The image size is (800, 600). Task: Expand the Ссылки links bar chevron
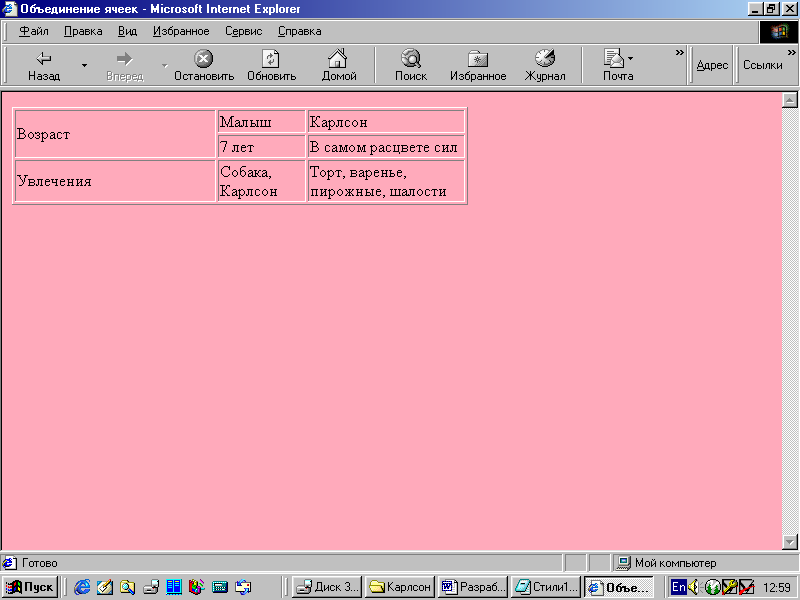point(791,53)
